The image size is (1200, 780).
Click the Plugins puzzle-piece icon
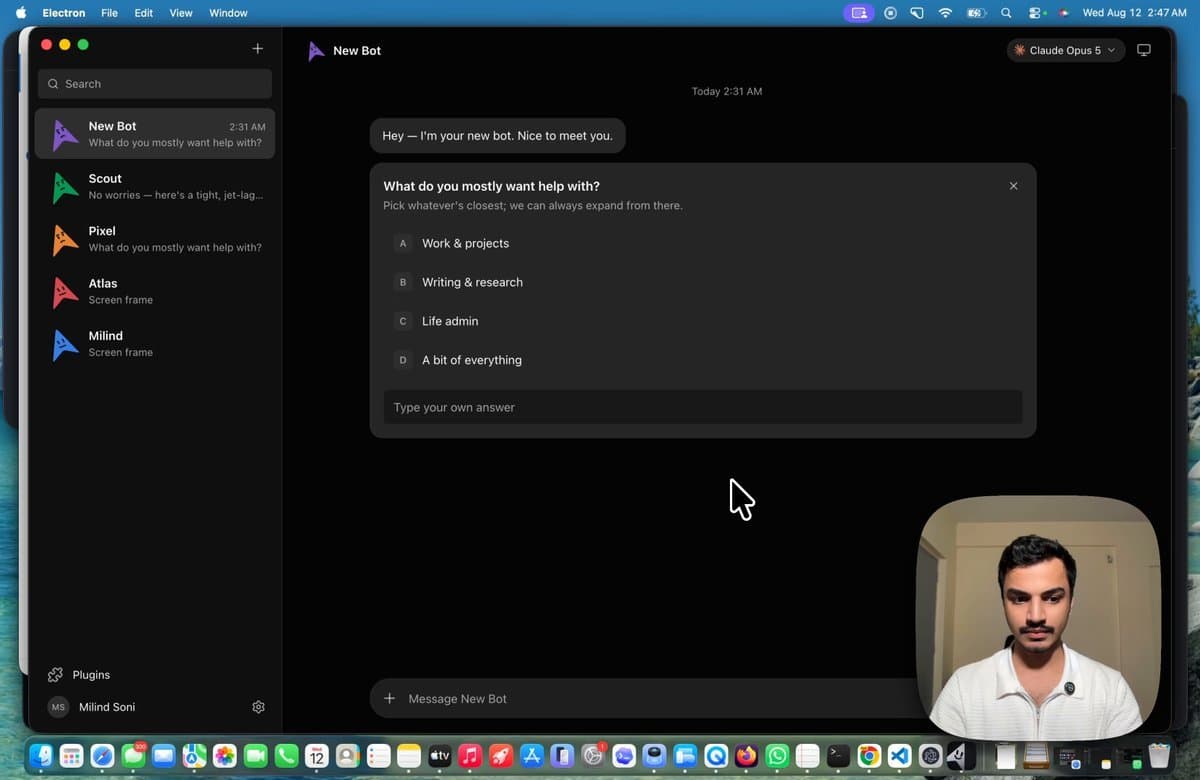pyautogui.click(x=55, y=675)
